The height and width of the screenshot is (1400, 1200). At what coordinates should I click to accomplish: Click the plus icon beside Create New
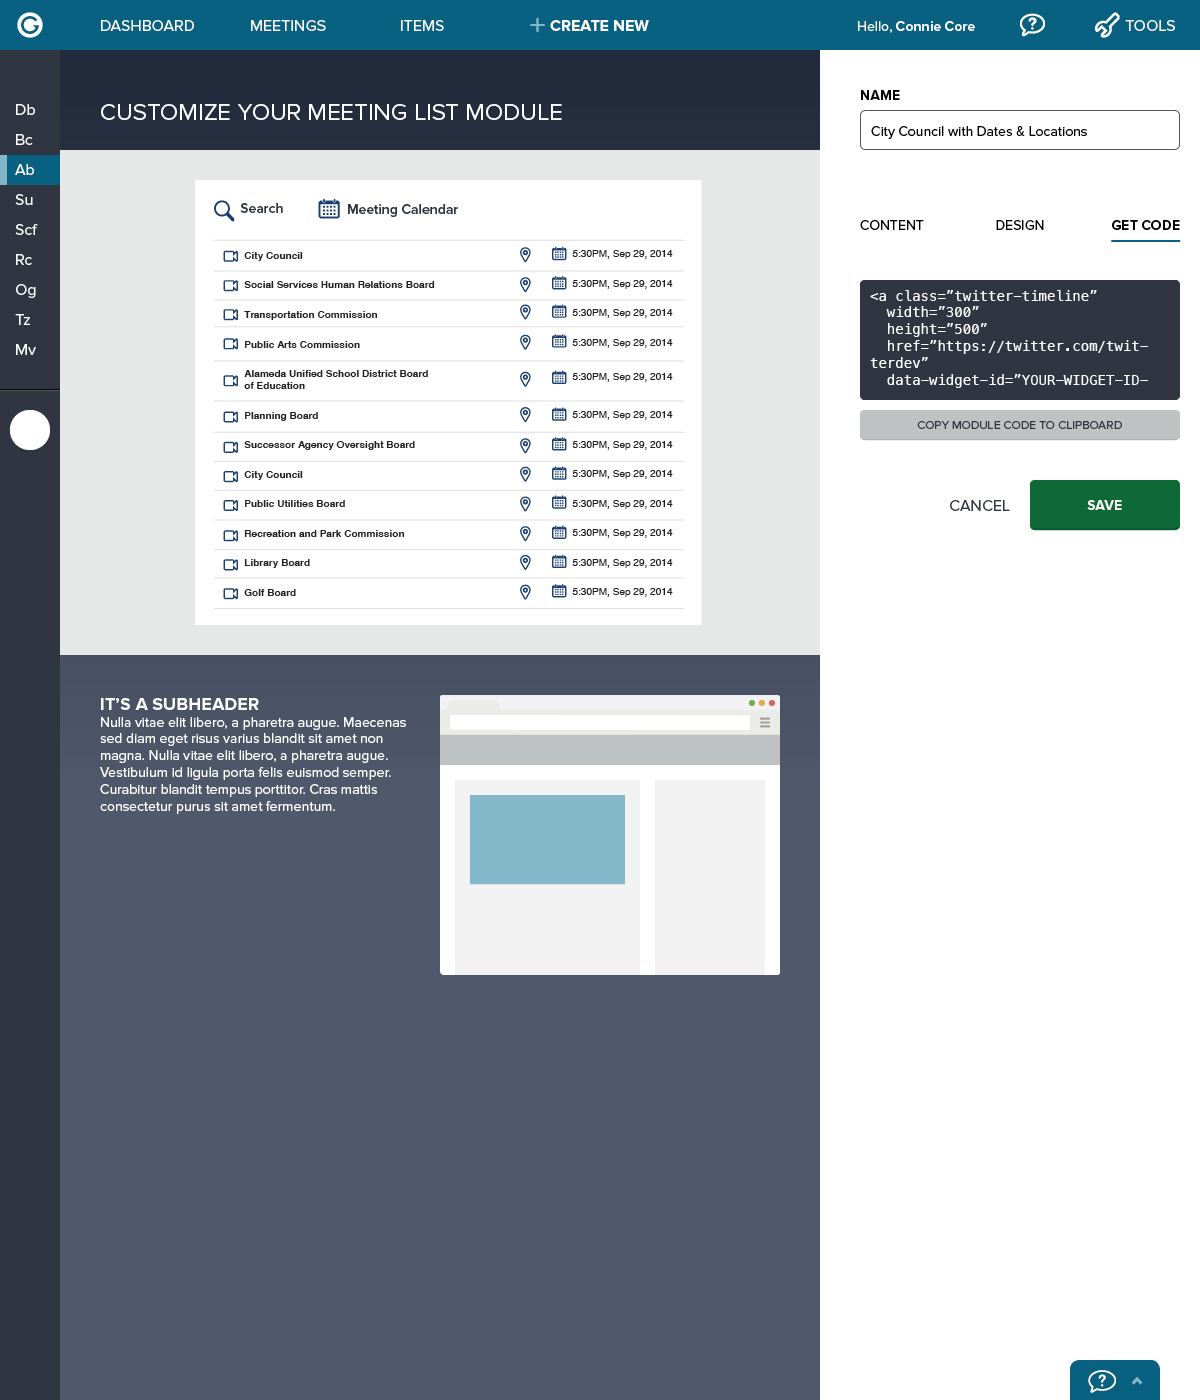pyautogui.click(x=537, y=25)
